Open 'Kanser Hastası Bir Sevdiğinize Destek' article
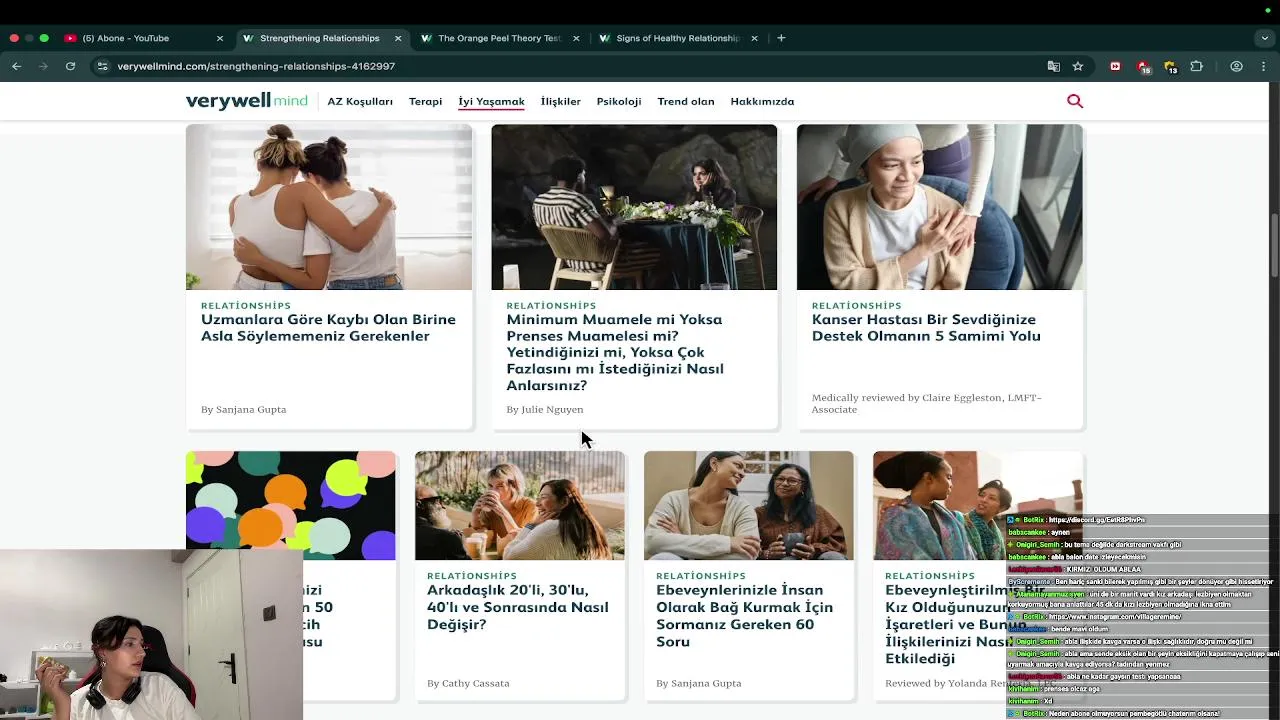The height and width of the screenshot is (720, 1280). (926, 327)
